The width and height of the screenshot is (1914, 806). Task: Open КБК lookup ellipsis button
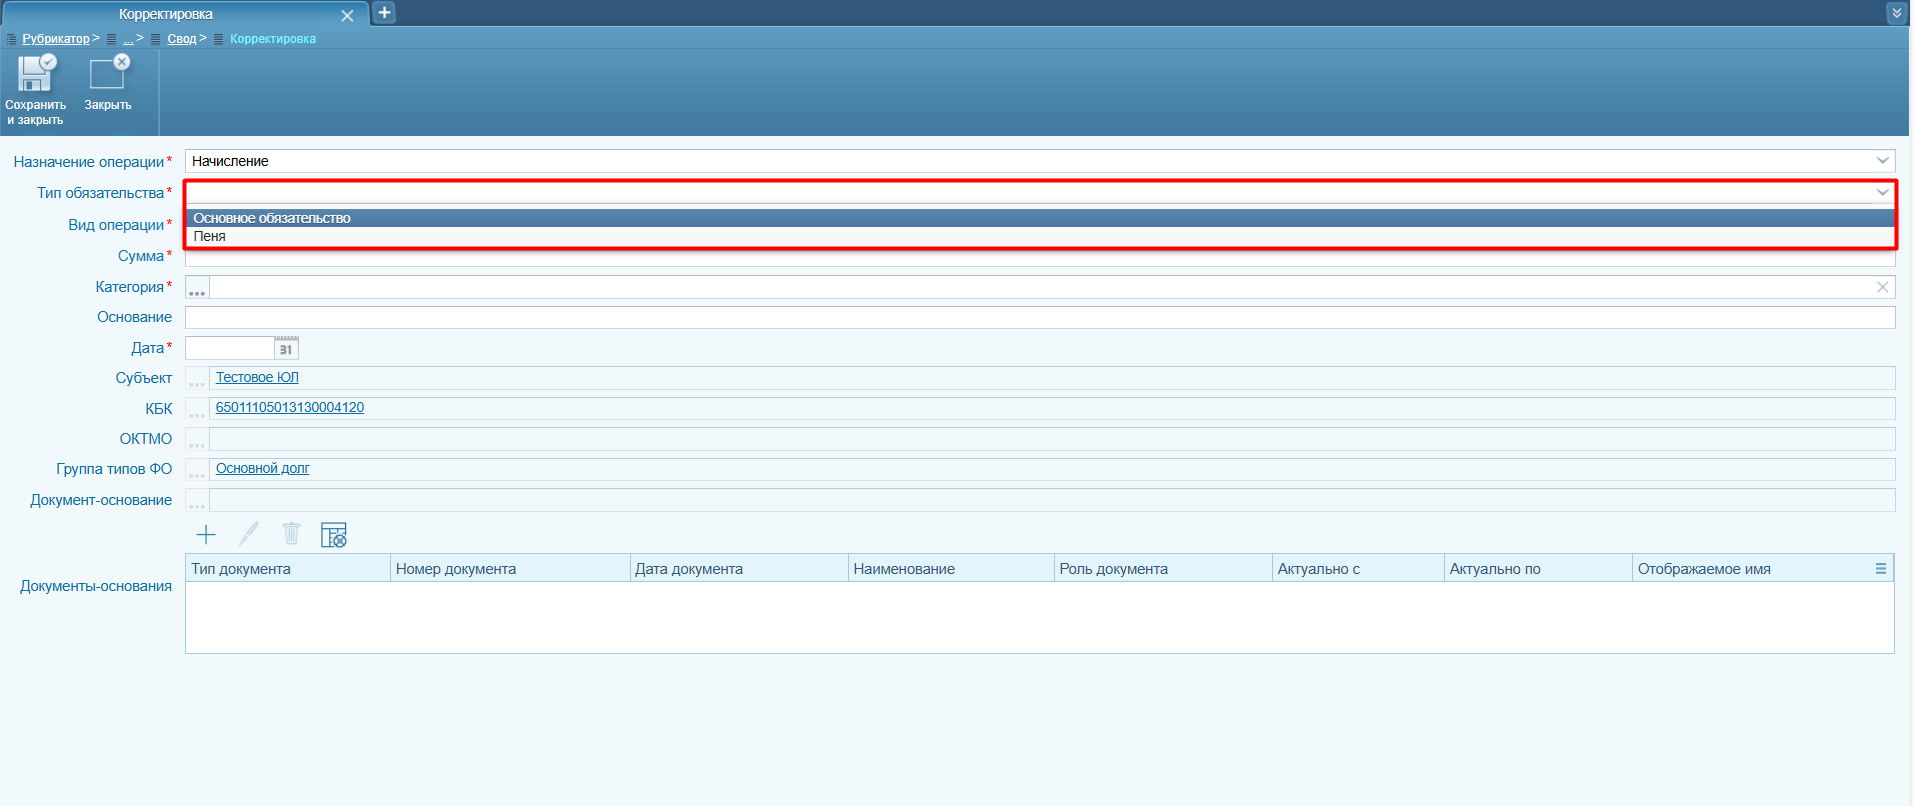(197, 409)
